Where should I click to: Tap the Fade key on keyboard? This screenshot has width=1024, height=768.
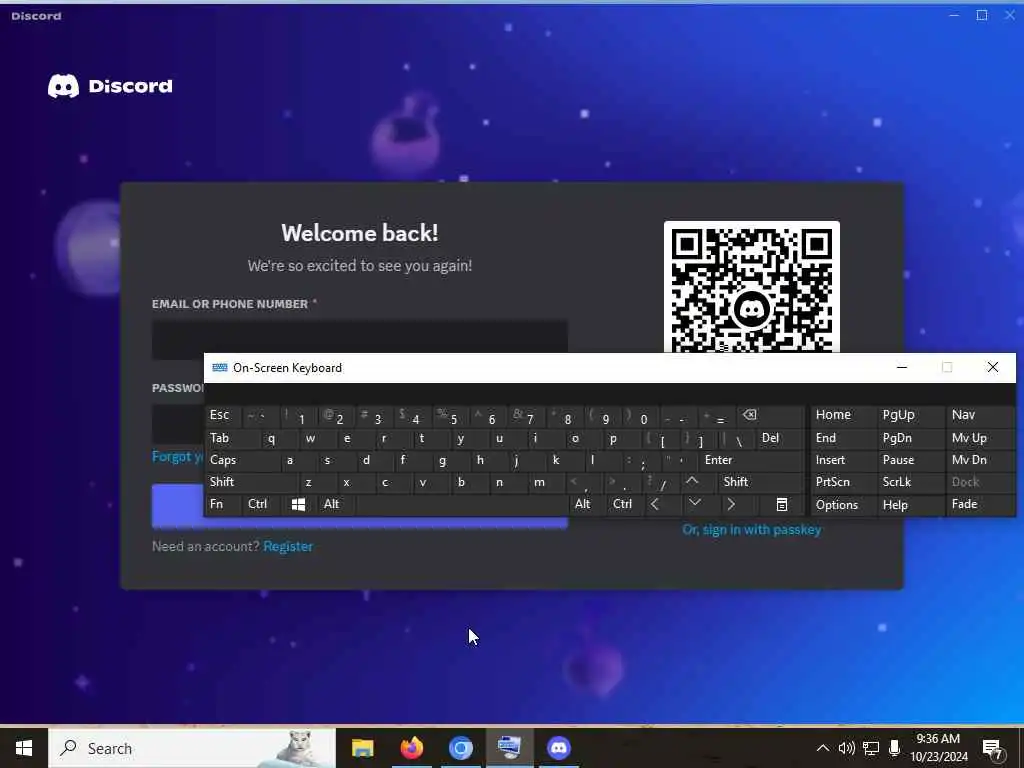(980, 504)
